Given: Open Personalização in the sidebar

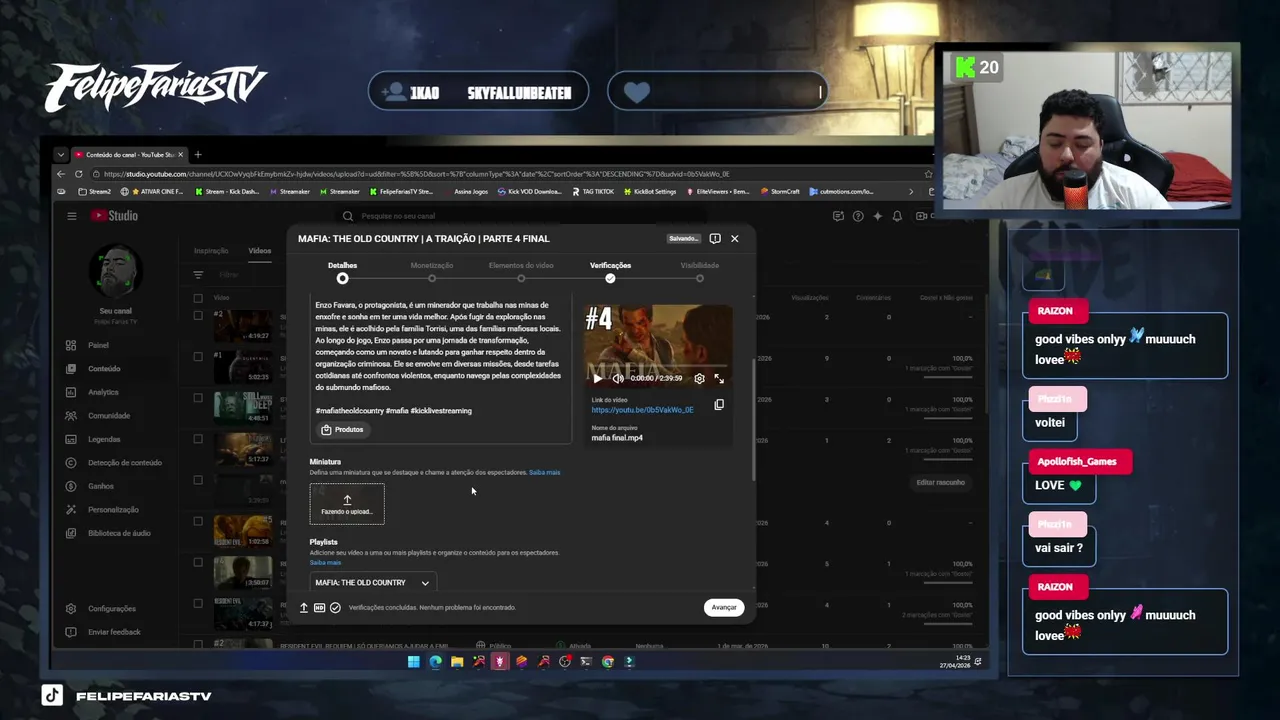Looking at the screenshot, I should [113, 510].
